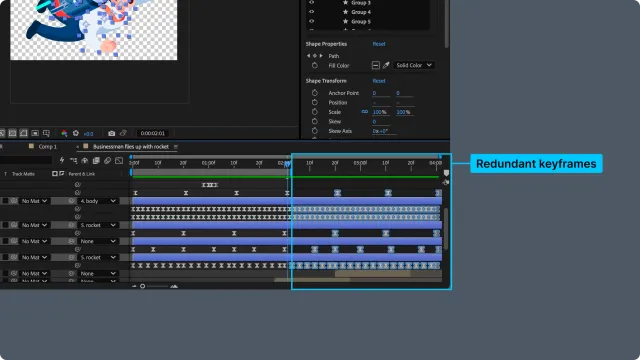Click the viewer icon just before the color channels icon
Screen dimensions: 640x360
click(46, 133)
